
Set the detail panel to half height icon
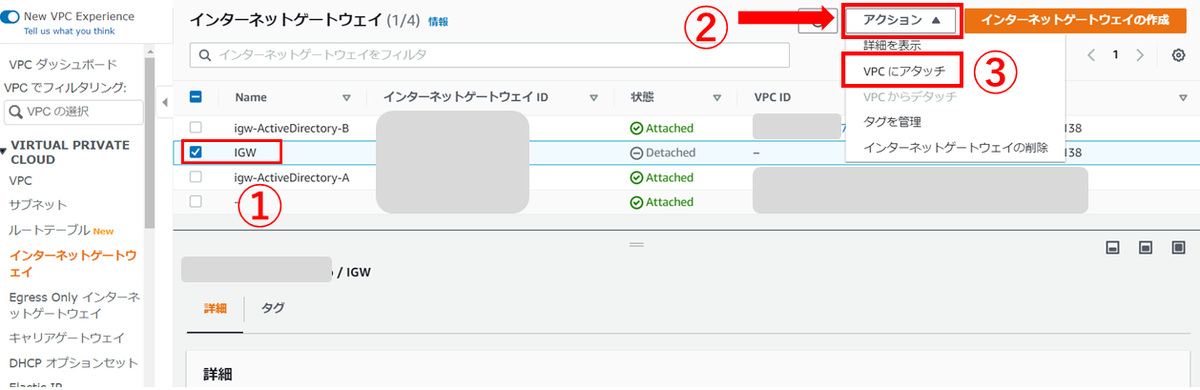point(1145,247)
